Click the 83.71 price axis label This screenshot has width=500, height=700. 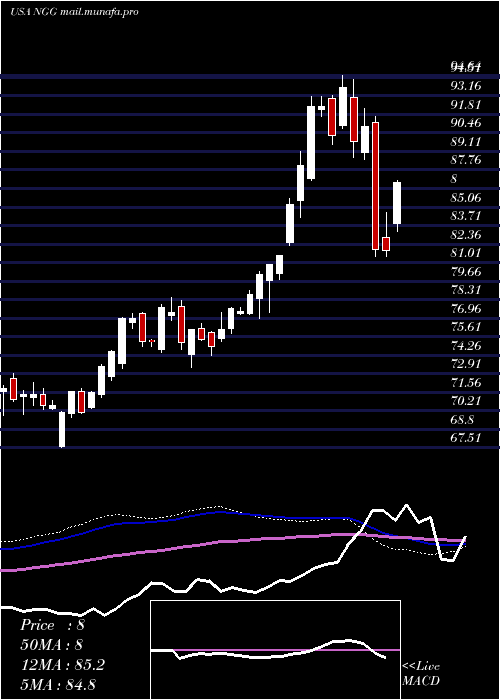(466, 216)
